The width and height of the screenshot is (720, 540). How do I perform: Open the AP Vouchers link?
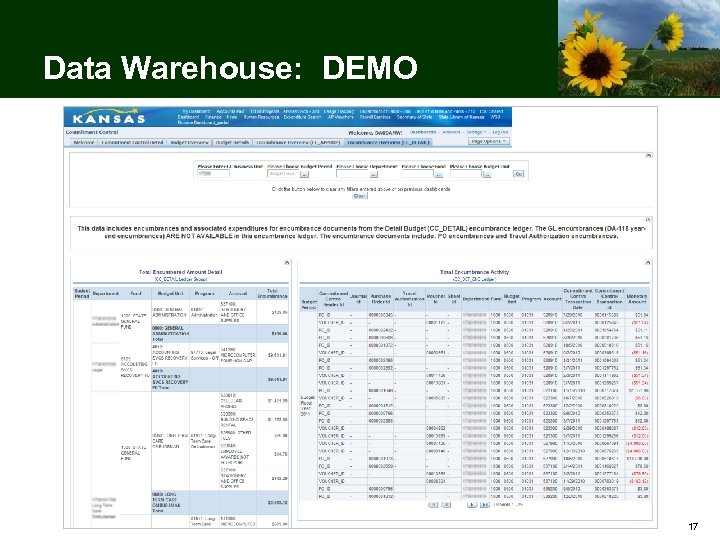tap(341, 117)
